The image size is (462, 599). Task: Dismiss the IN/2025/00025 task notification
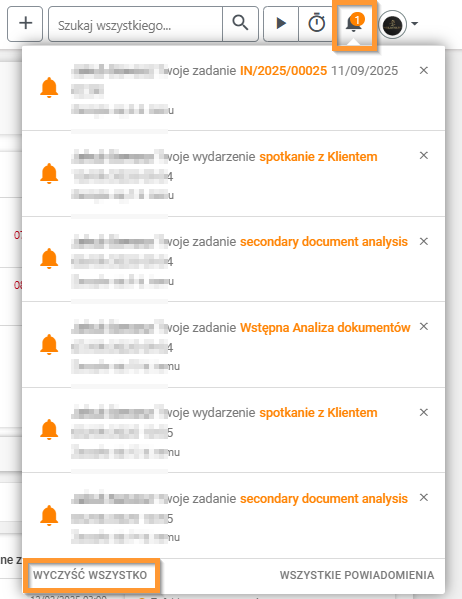click(423, 70)
